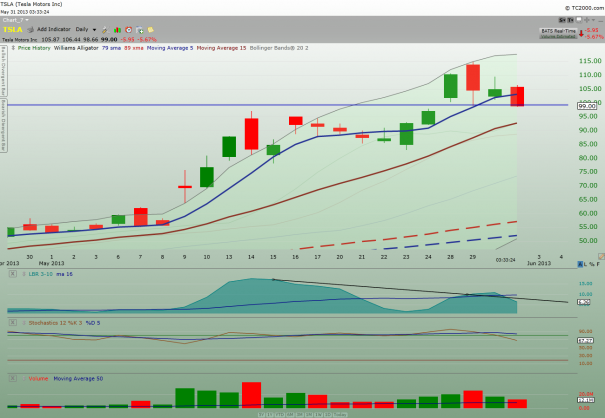Click the Williams Alligator indicator label
Image resolution: width=605 pixels, height=418 pixels.
click(76, 48)
